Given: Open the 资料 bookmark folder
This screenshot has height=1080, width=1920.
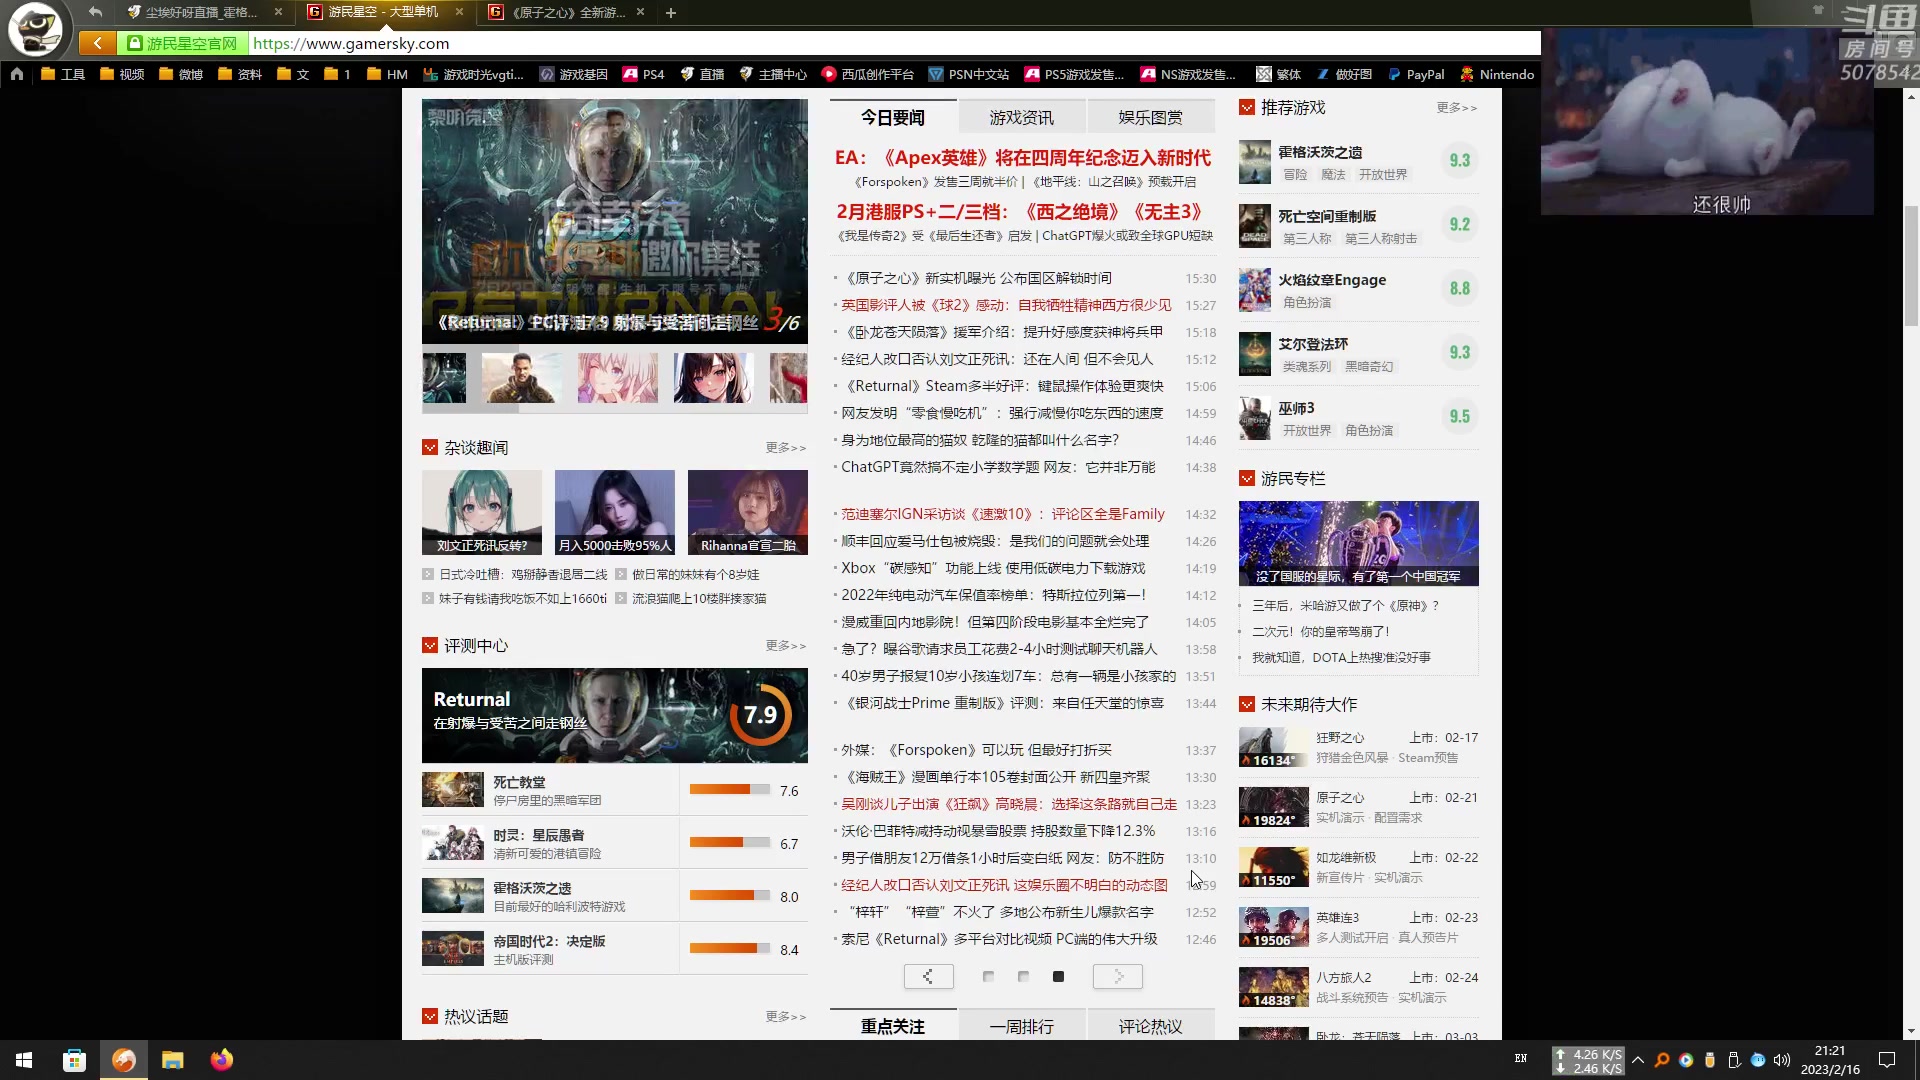Looking at the screenshot, I should [x=240, y=74].
